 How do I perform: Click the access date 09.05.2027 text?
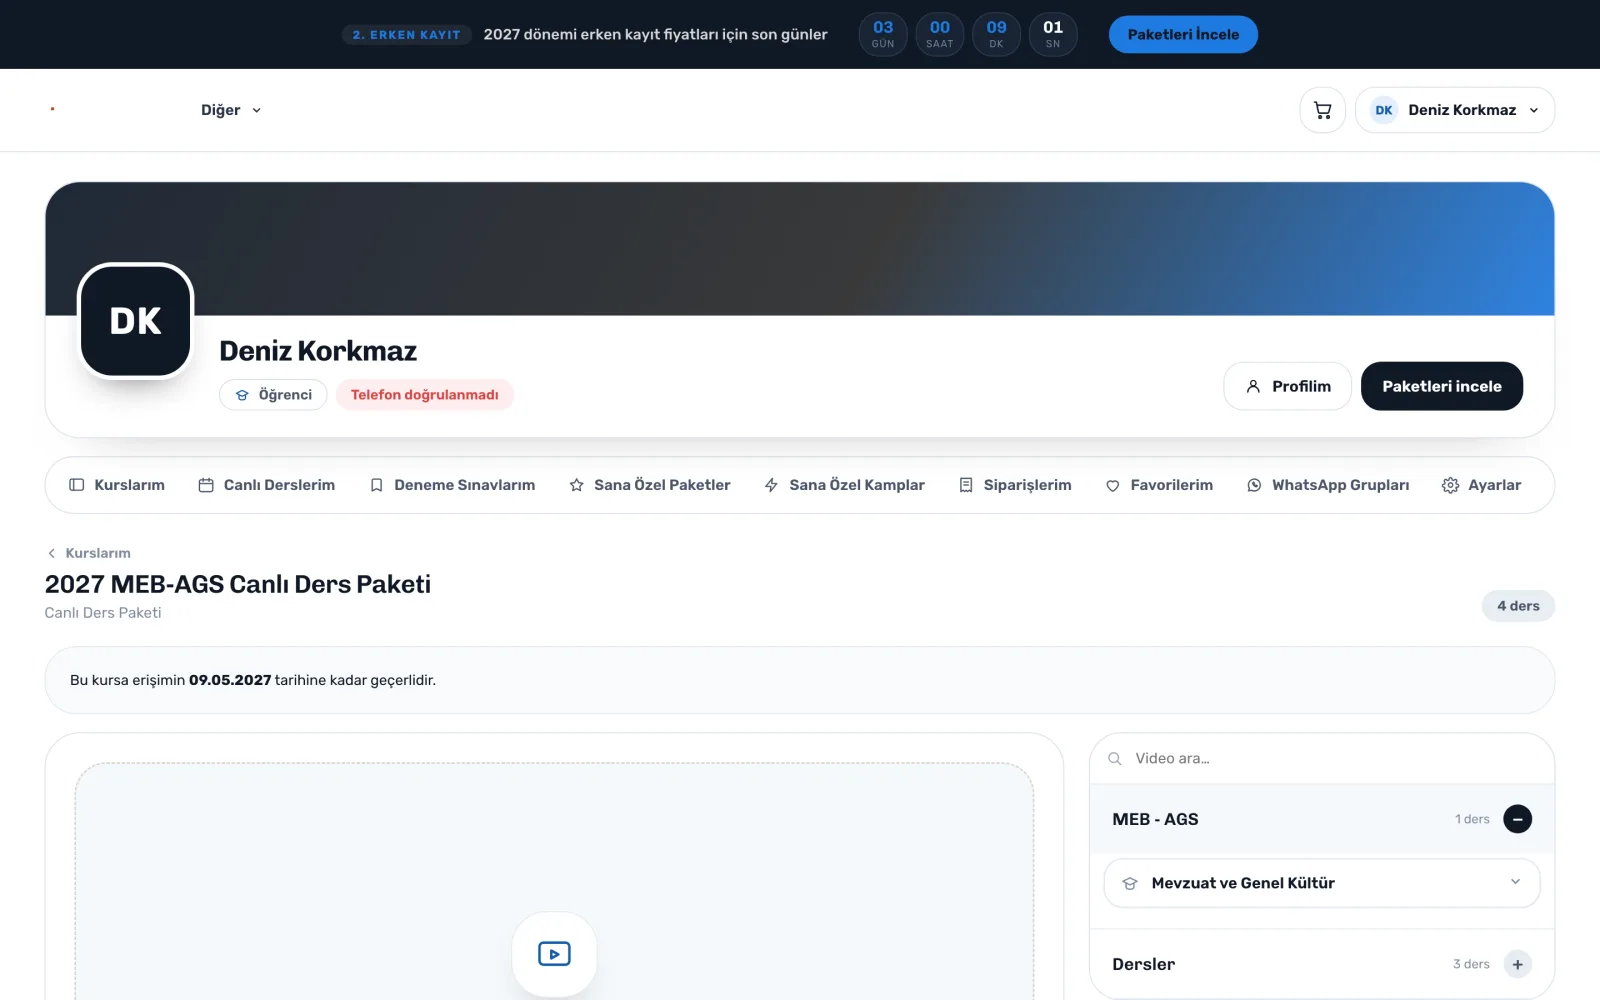pos(230,680)
